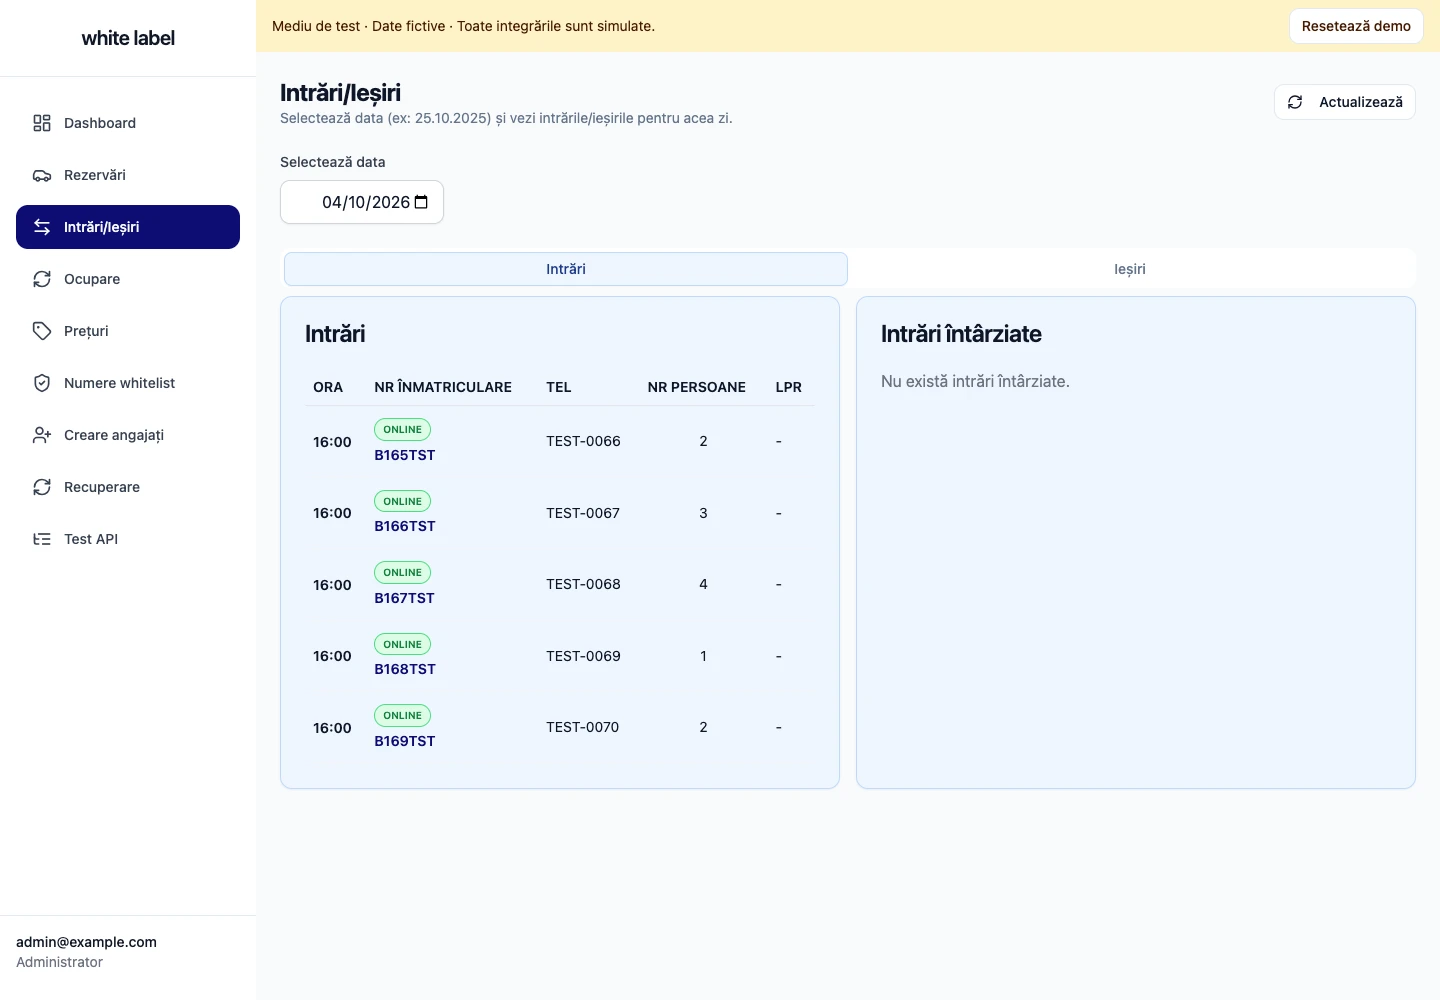Click admin@example.com account text
Viewport: 1440px width, 1000px height.
pyautogui.click(x=86, y=942)
